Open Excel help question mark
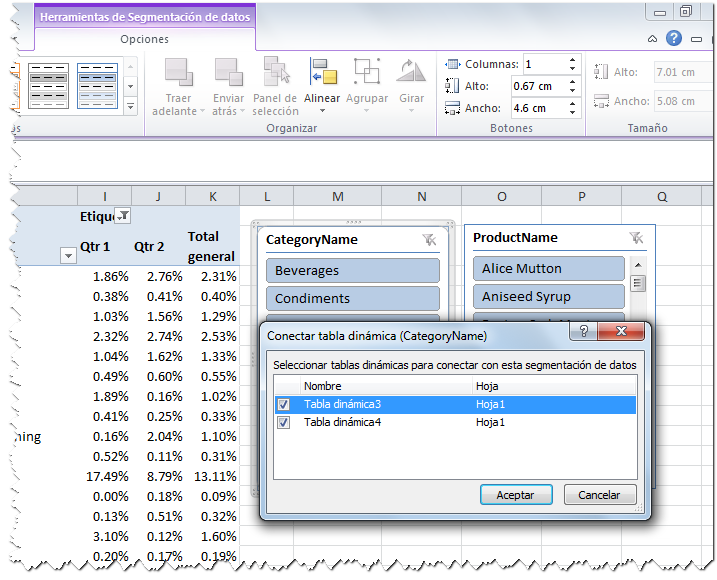Viewport: 717px width, 580px height. click(x=674, y=38)
